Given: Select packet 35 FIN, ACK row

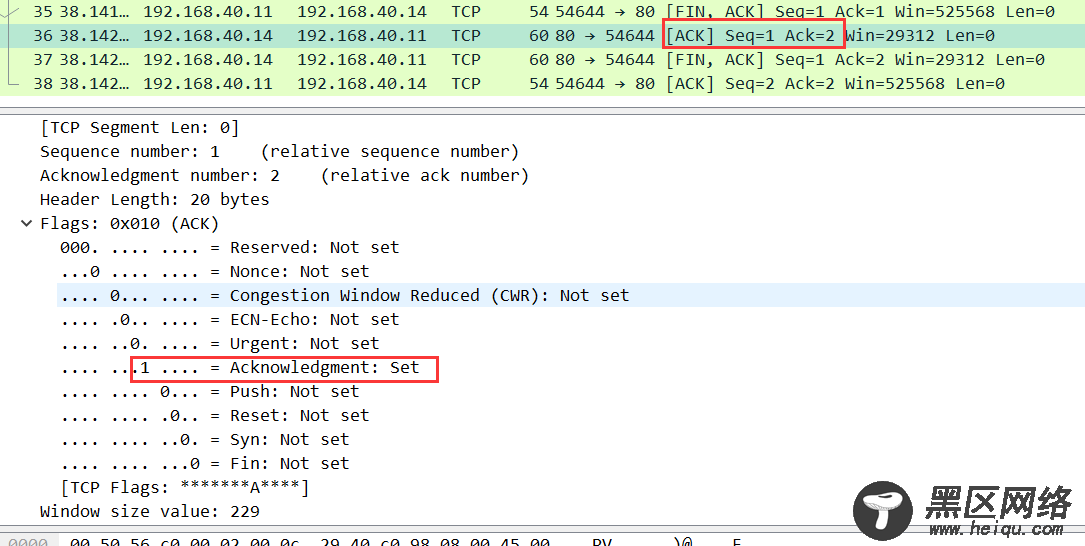Looking at the screenshot, I should [x=542, y=12].
